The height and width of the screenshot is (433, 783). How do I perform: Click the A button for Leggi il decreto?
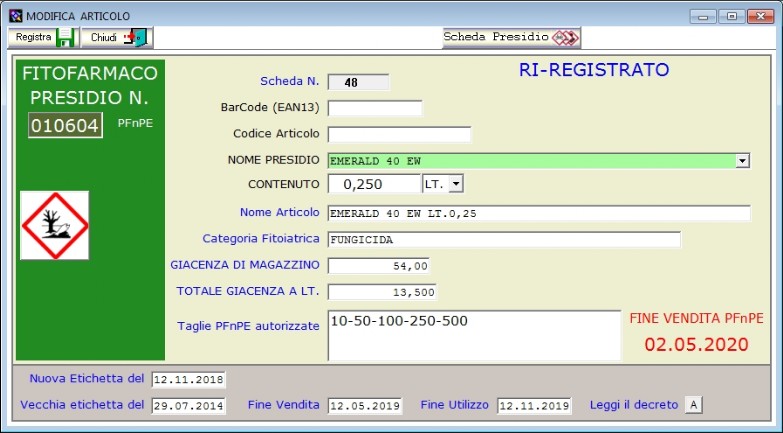[693, 405]
